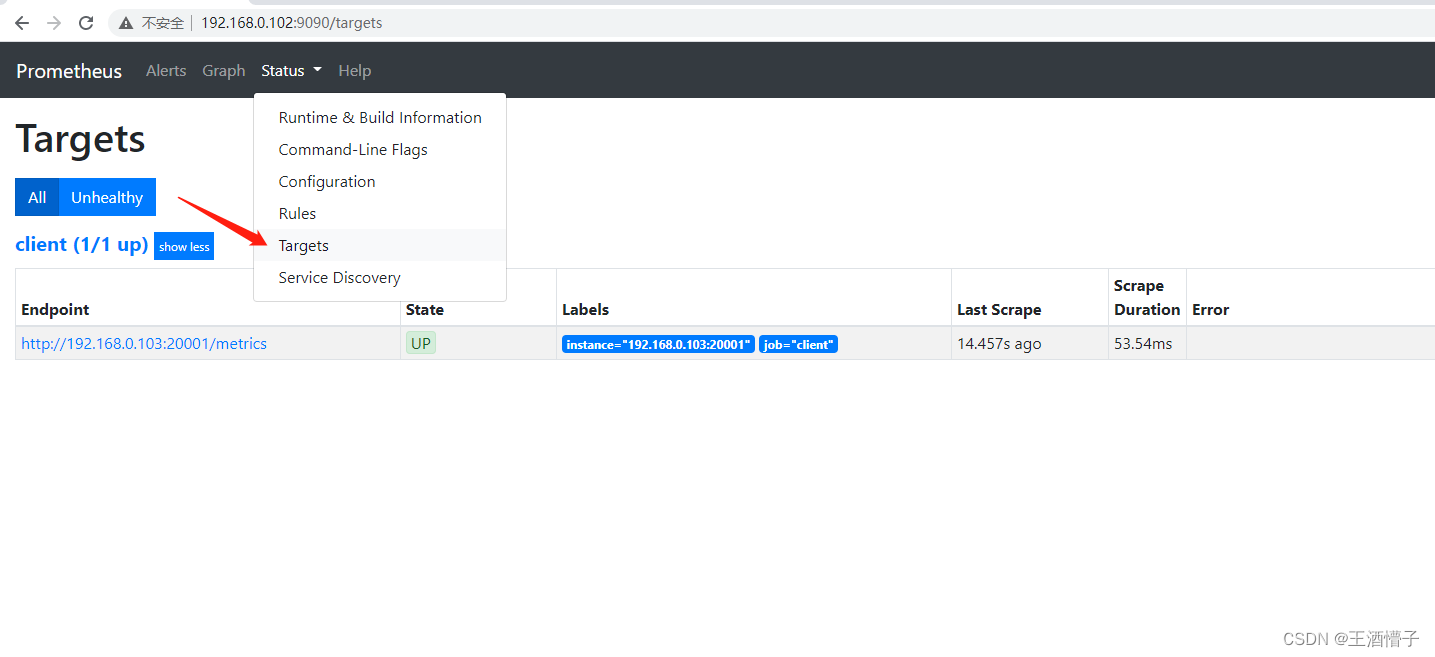Click the 14.457s ago last scrape value
The width and height of the screenshot is (1435, 657).
pos(999,344)
